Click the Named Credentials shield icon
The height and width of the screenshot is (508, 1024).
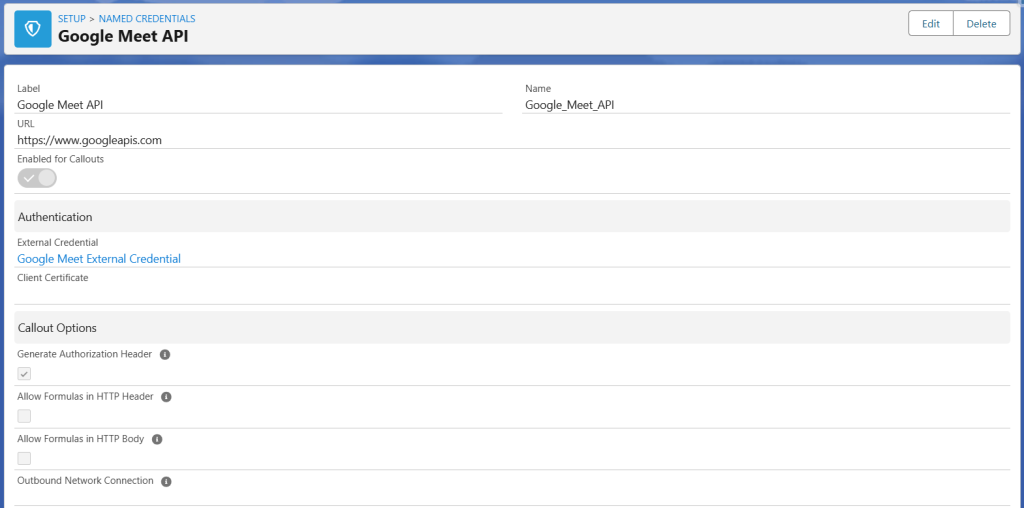(33, 28)
